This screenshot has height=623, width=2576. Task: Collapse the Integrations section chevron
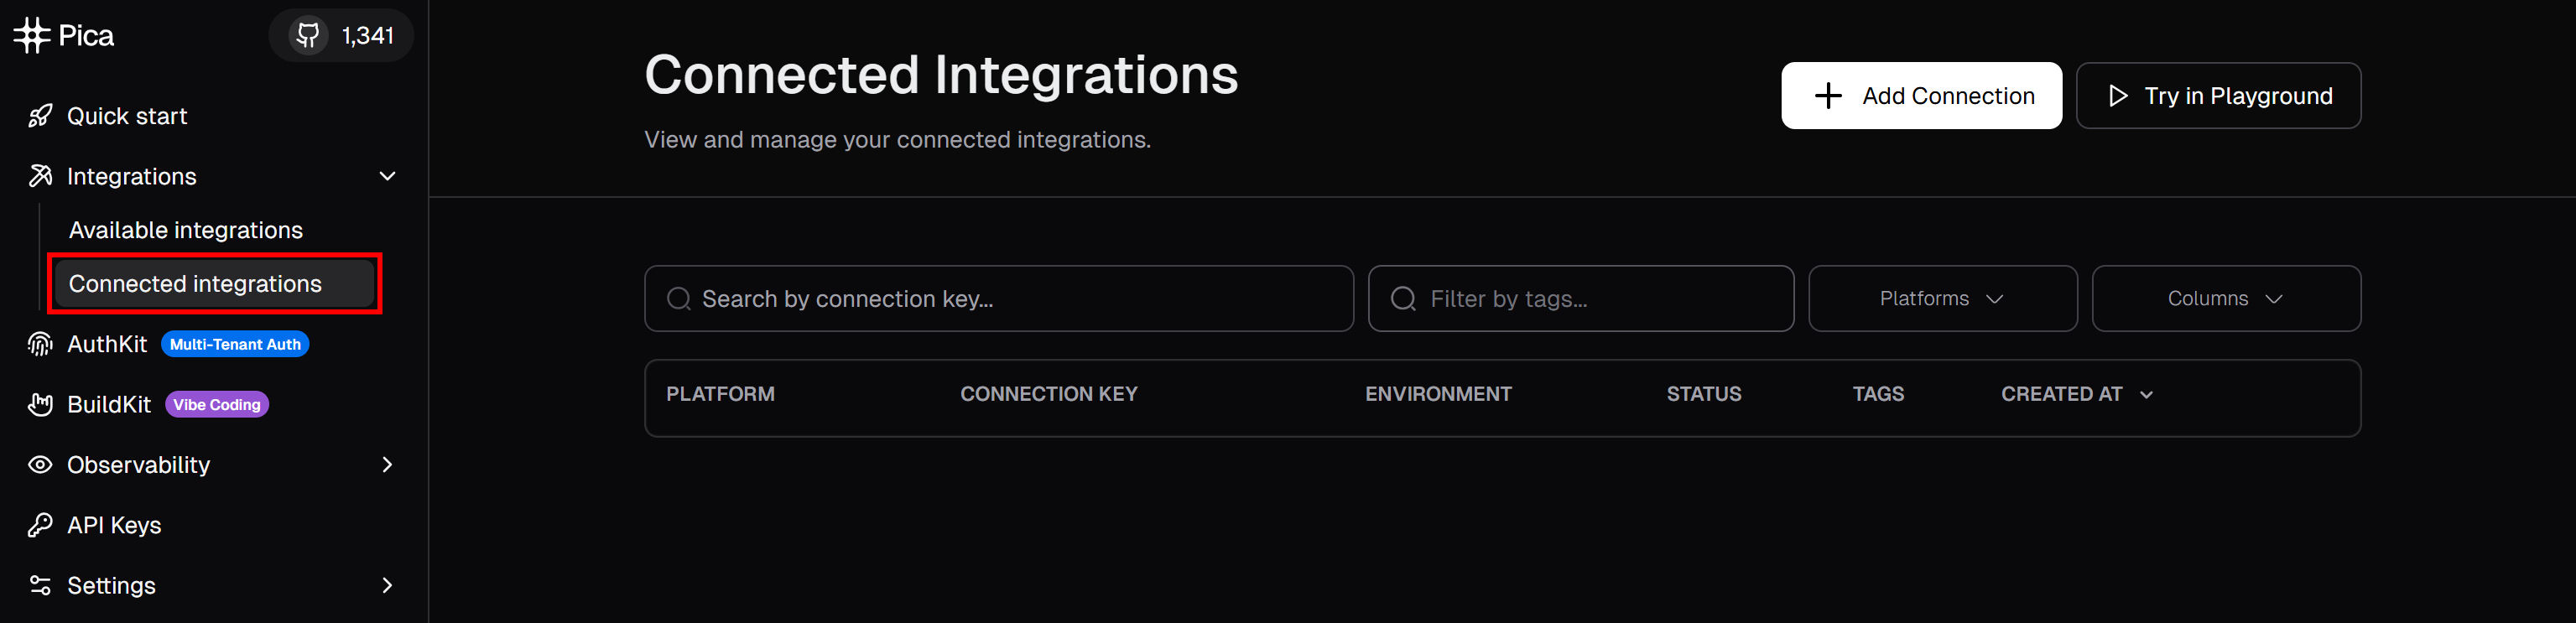pyautogui.click(x=387, y=177)
